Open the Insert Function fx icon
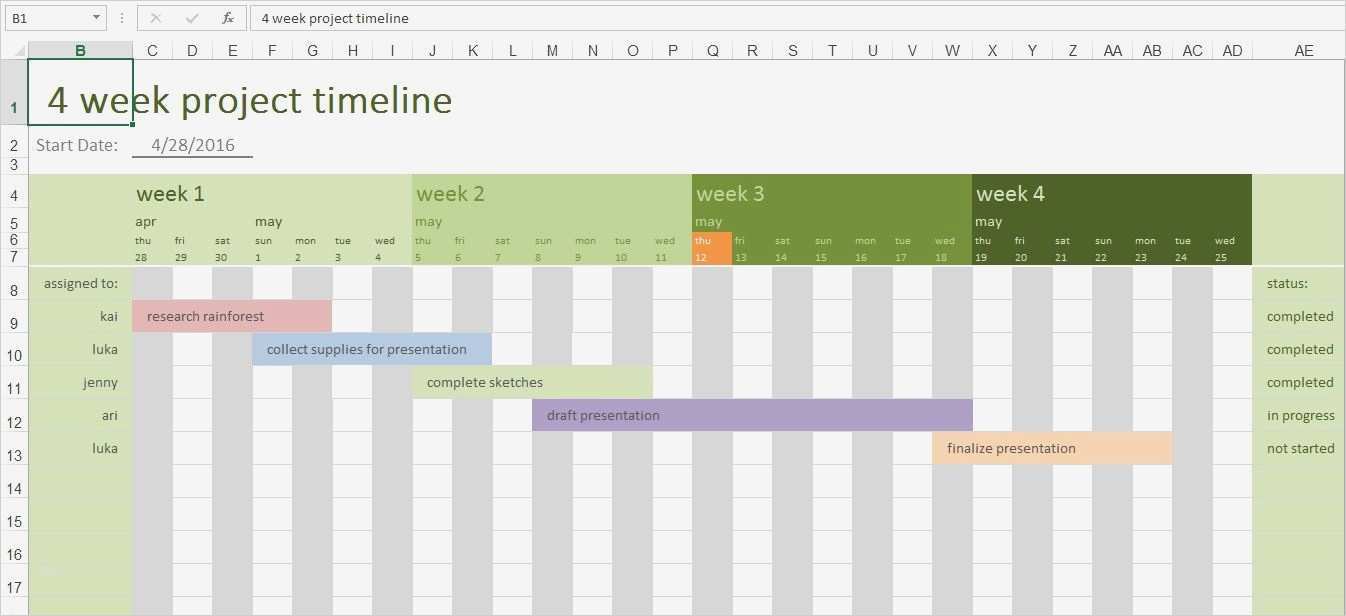1346x616 pixels. pos(228,18)
